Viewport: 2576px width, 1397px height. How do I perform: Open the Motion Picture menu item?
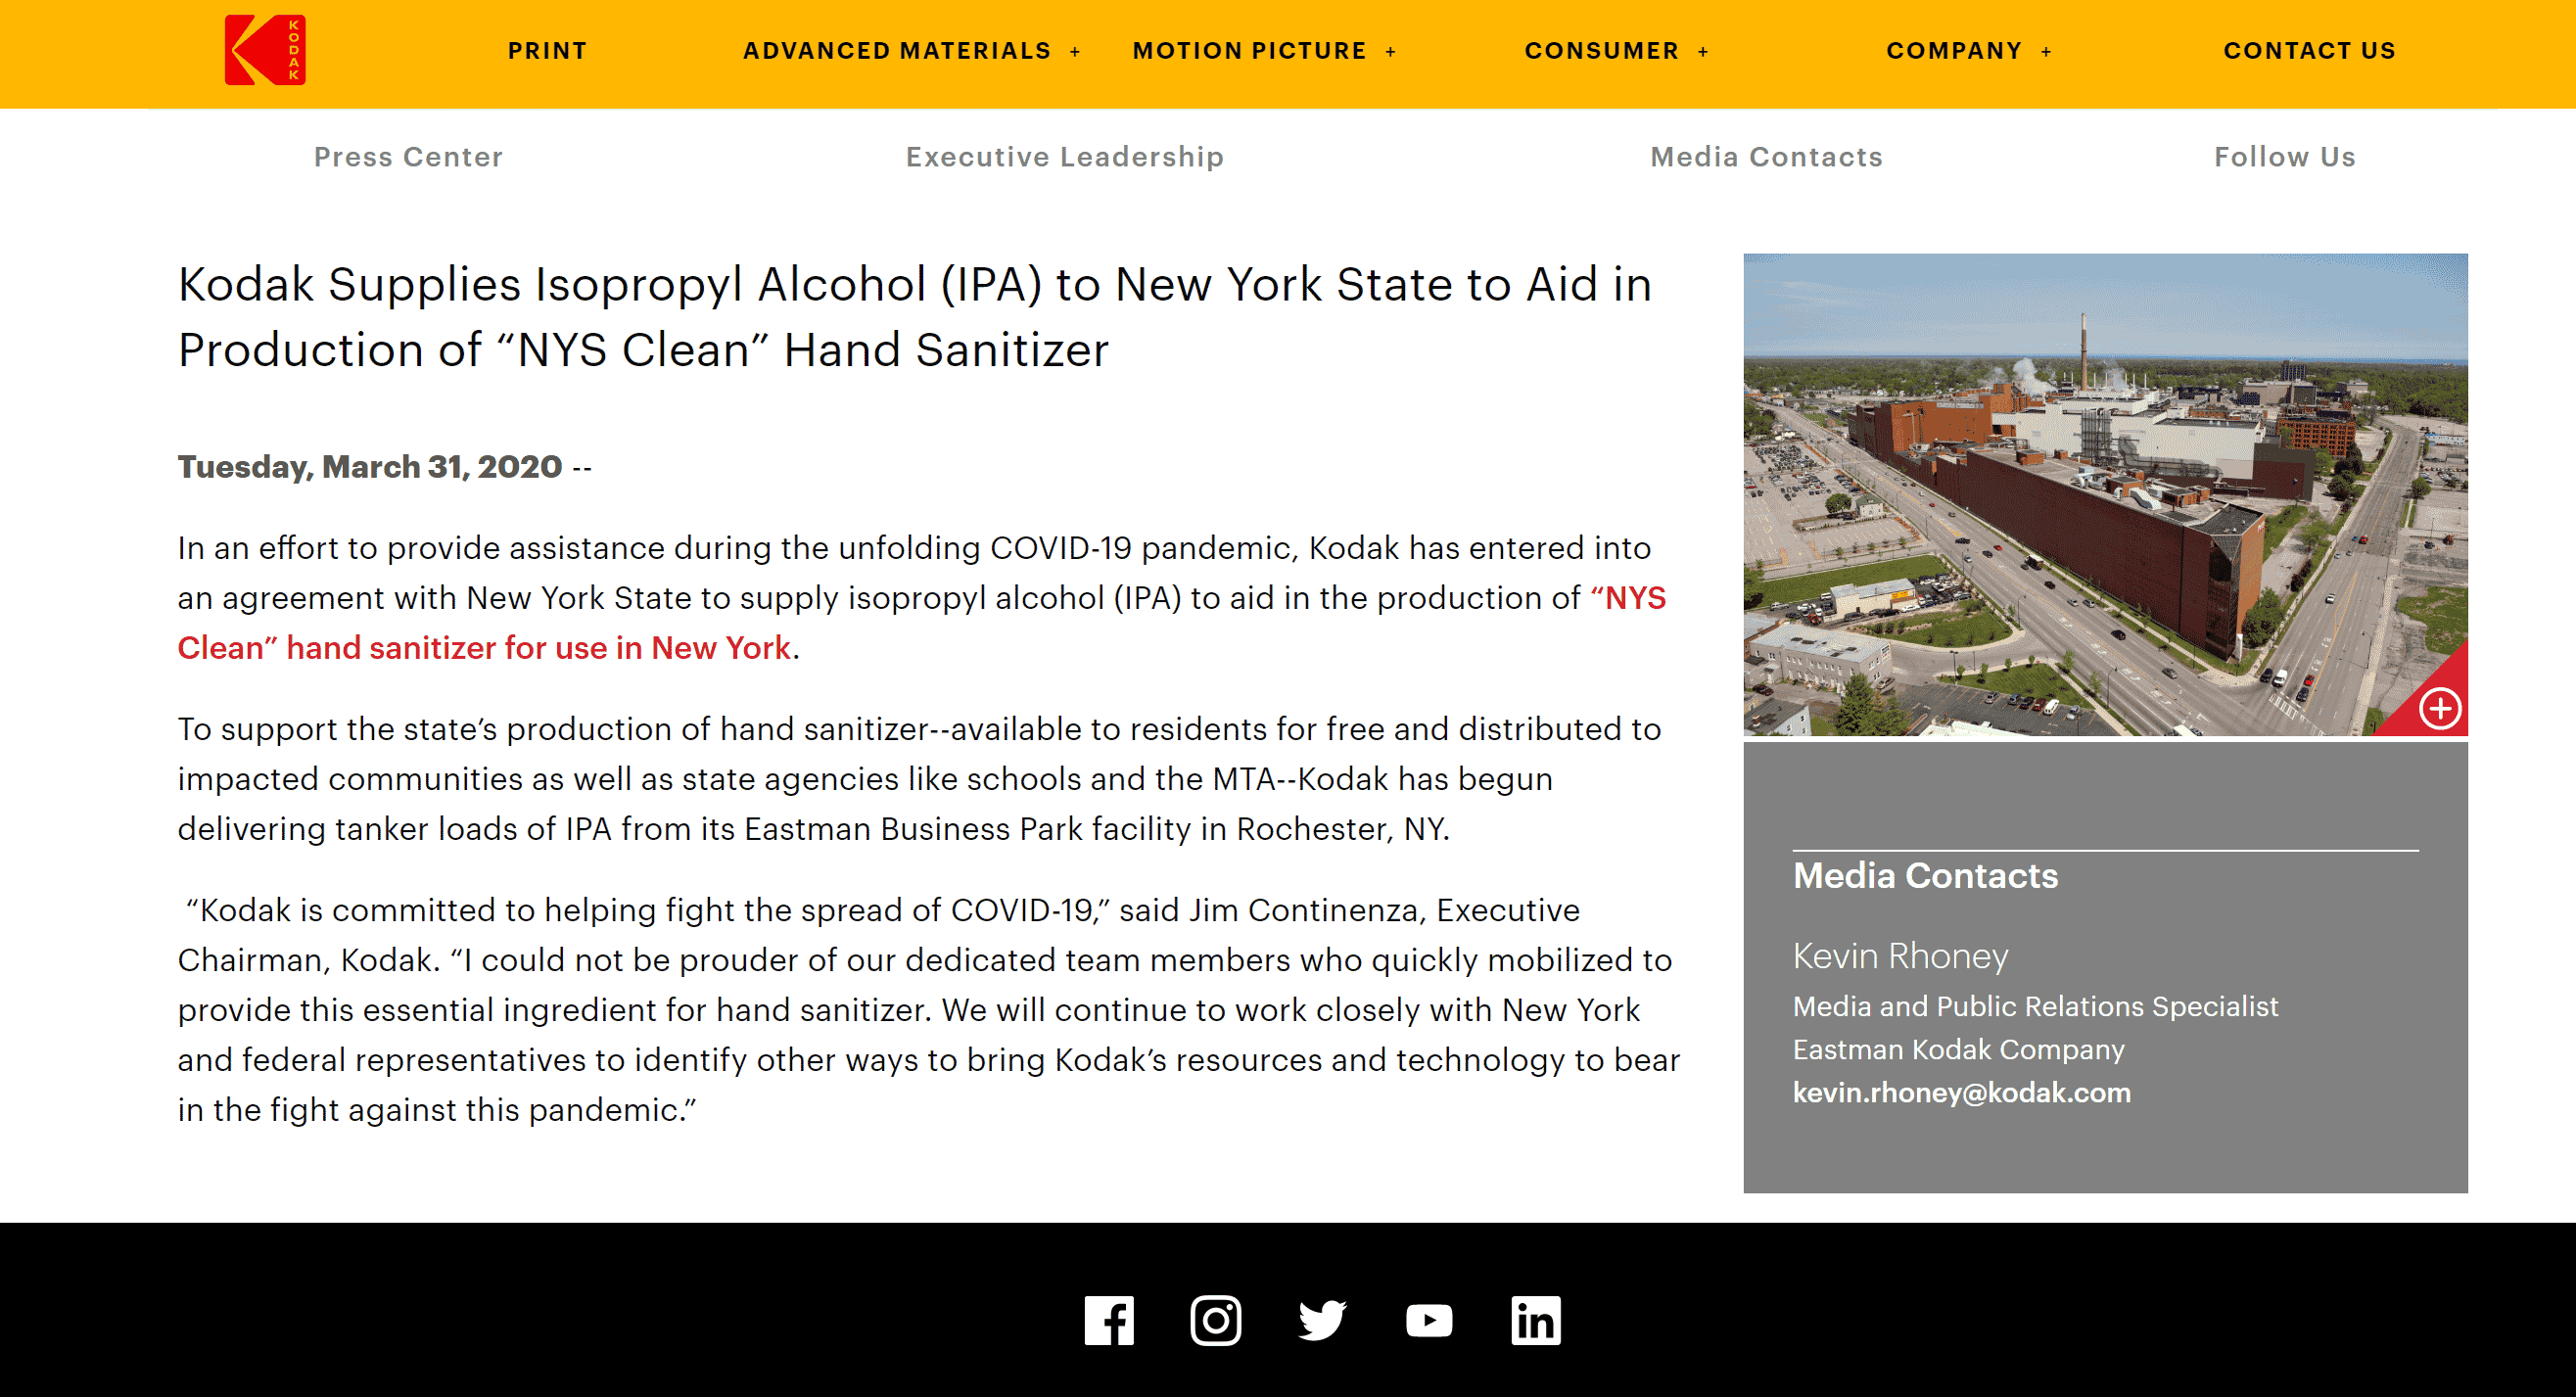pyautogui.click(x=1249, y=51)
